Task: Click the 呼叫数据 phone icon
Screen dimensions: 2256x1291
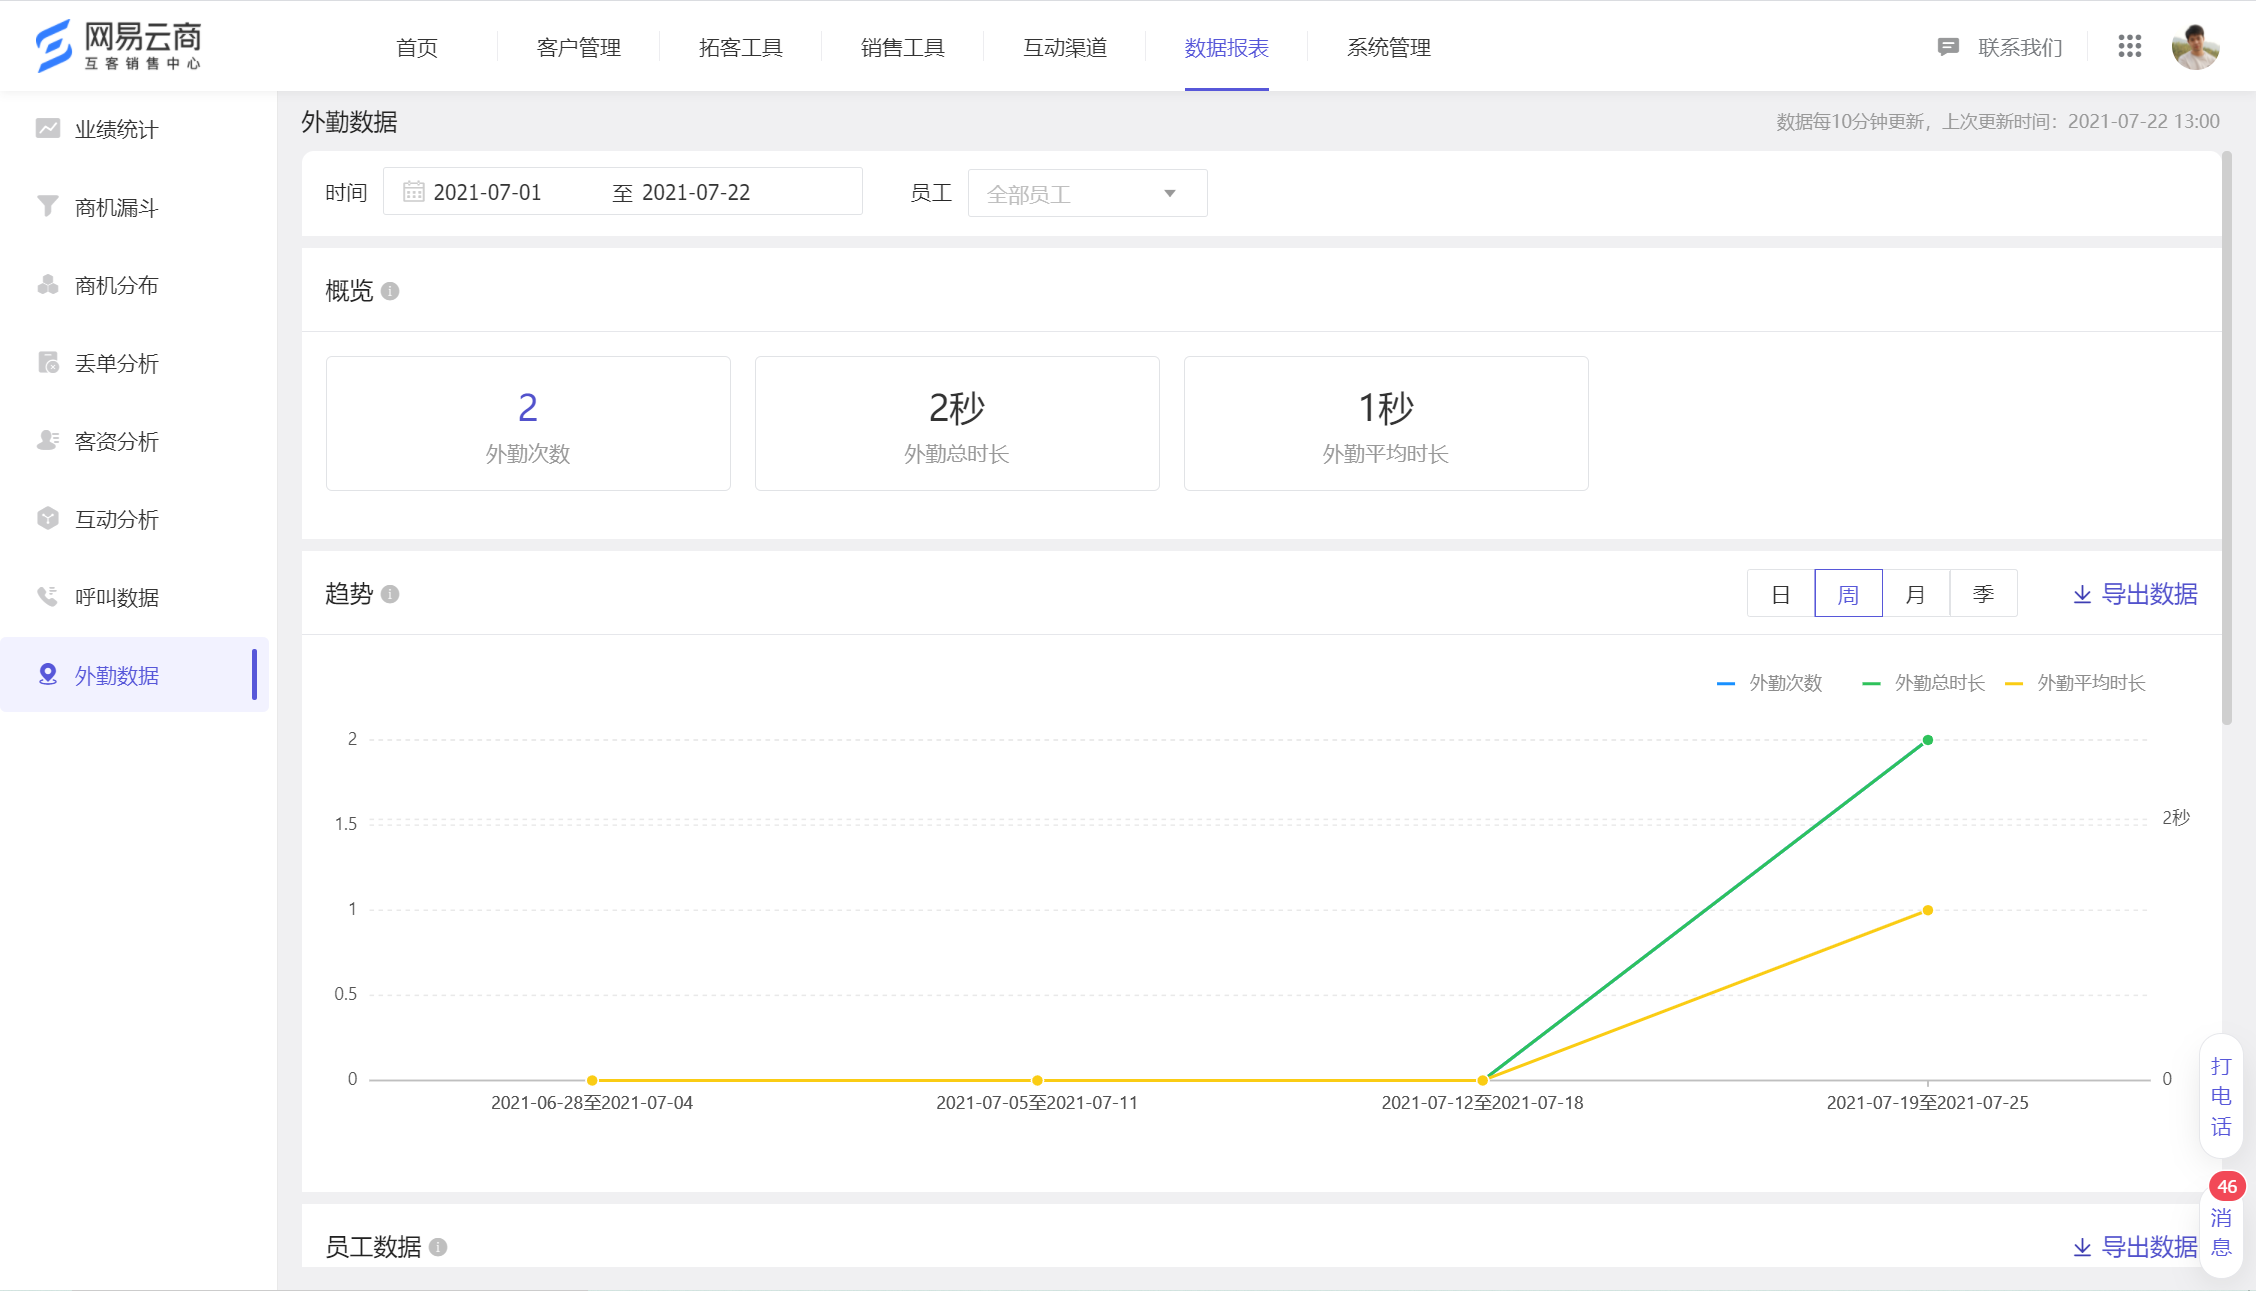Action: [x=48, y=596]
